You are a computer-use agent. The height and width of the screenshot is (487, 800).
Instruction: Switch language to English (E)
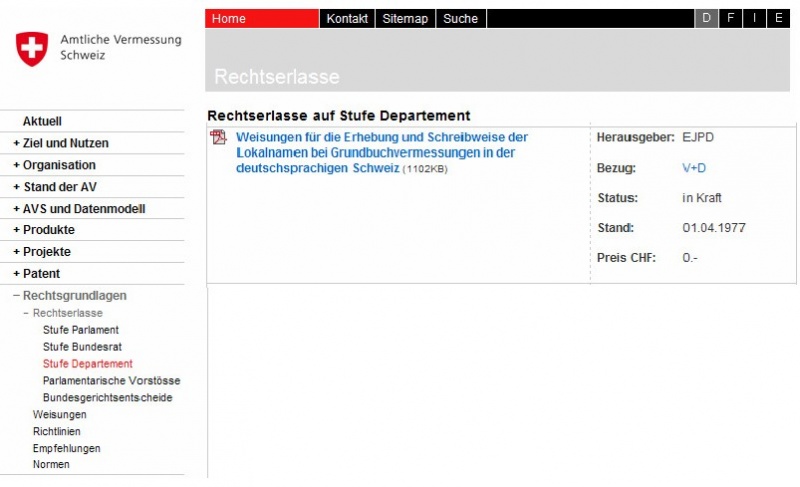click(778, 18)
